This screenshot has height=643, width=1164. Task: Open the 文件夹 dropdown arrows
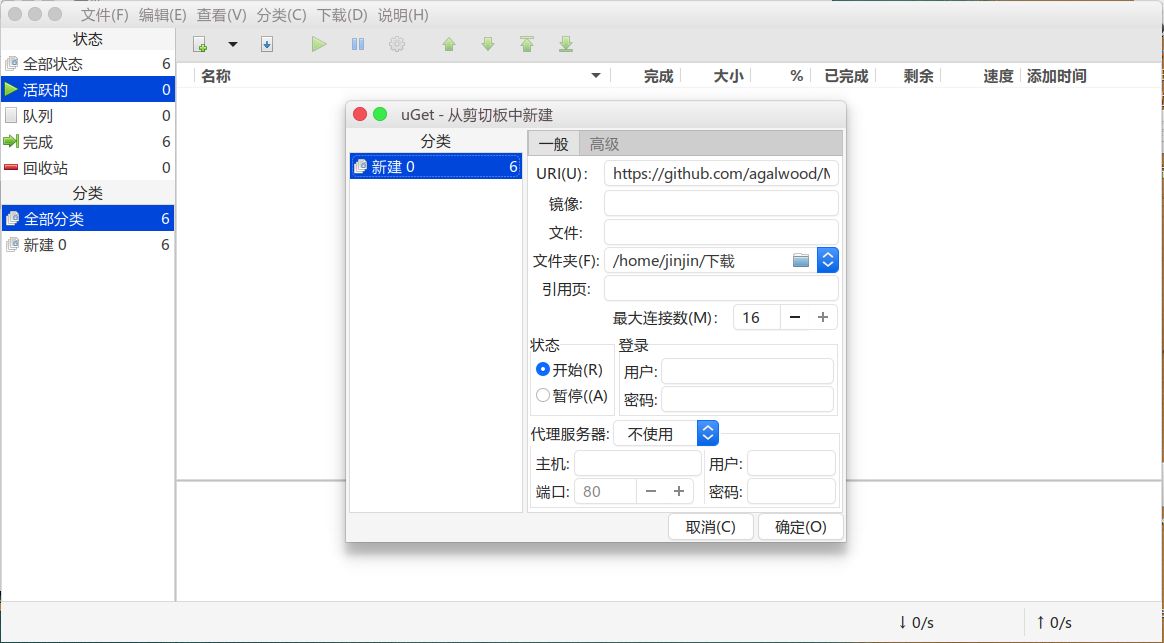(828, 260)
